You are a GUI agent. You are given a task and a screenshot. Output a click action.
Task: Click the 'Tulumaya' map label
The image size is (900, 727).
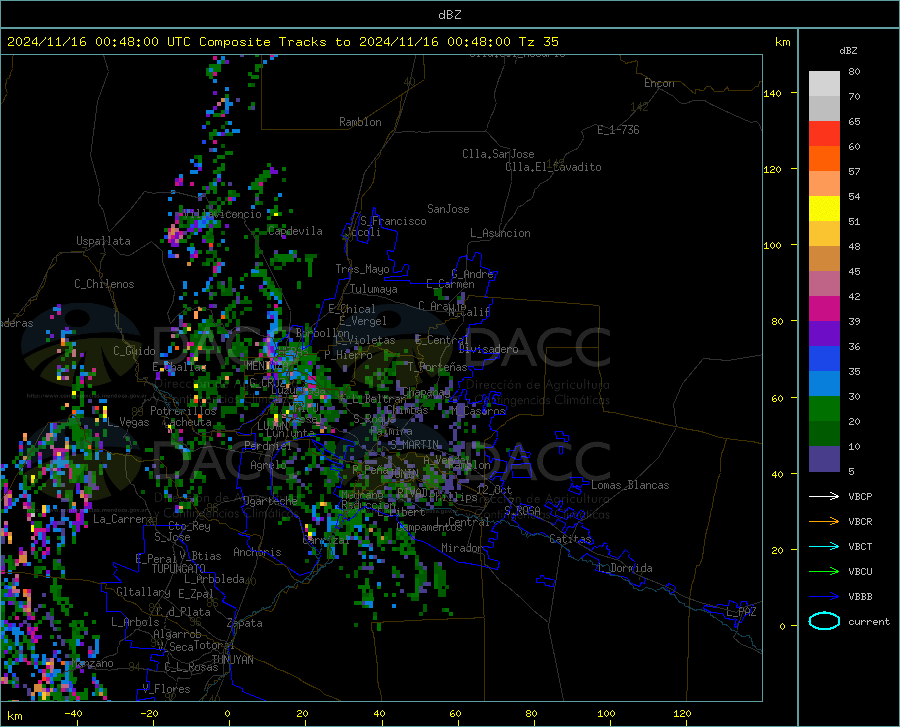pyautogui.click(x=374, y=289)
